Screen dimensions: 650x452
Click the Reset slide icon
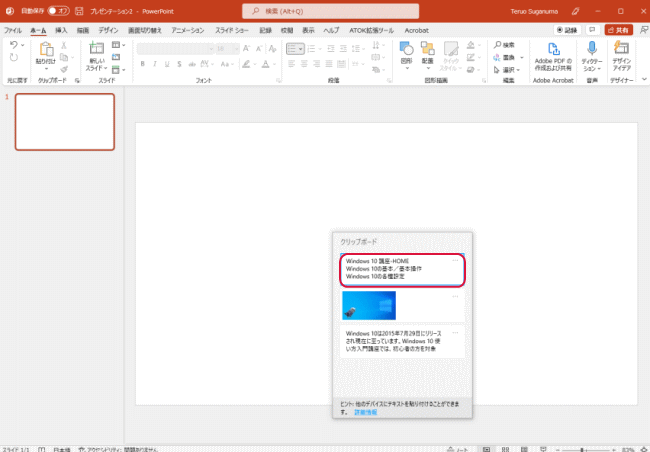116,57
